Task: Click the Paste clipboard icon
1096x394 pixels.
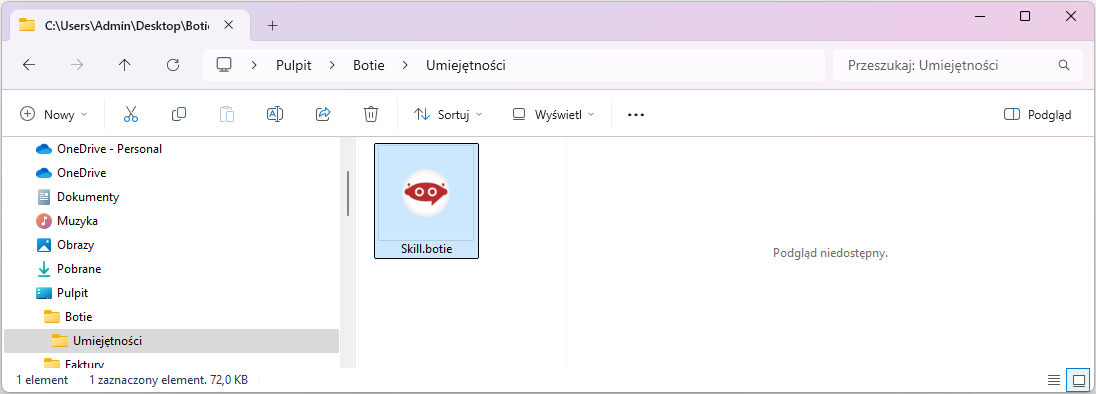Action: 226,115
